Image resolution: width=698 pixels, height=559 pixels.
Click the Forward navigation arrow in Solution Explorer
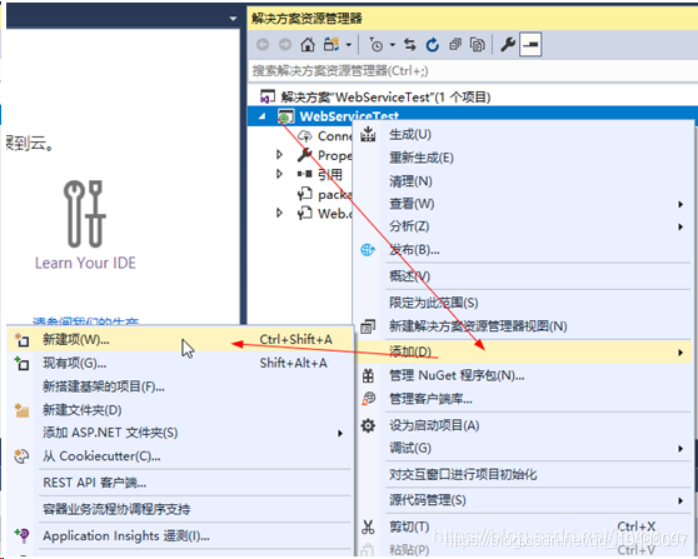[285, 45]
